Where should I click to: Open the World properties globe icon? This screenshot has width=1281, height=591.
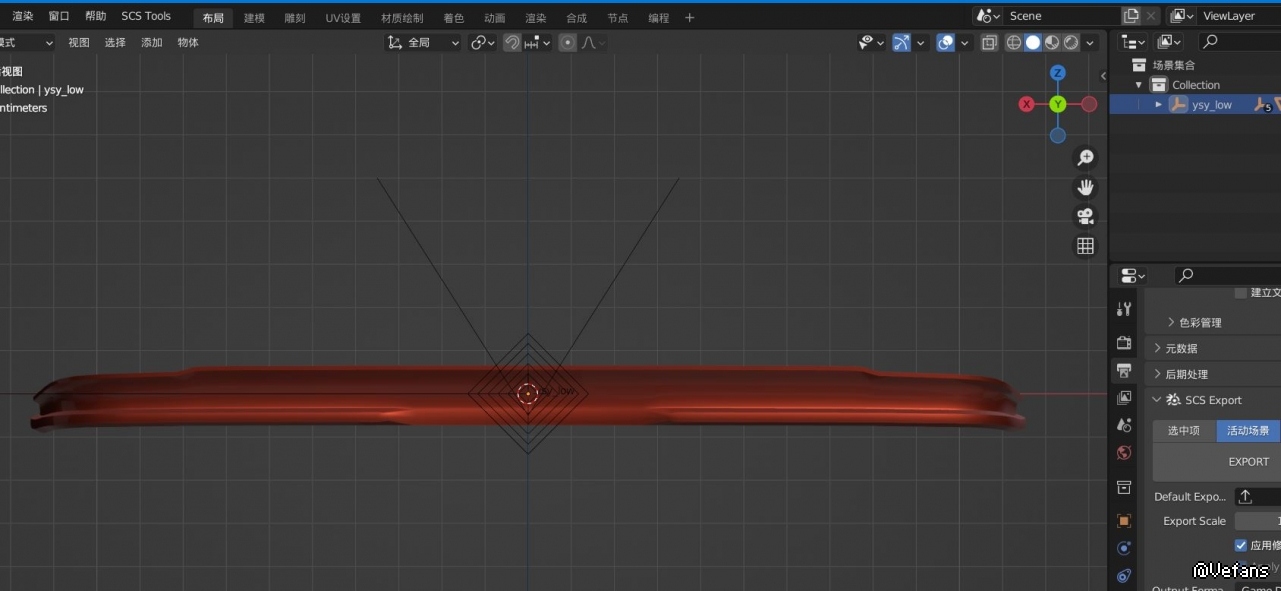(1124, 453)
